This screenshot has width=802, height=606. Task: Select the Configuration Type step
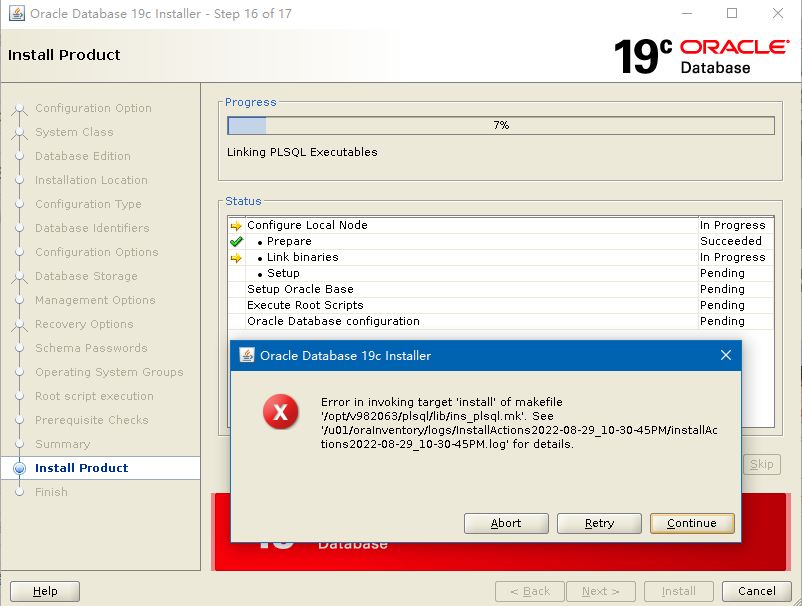pyautogui.click(x=88, y=205)
